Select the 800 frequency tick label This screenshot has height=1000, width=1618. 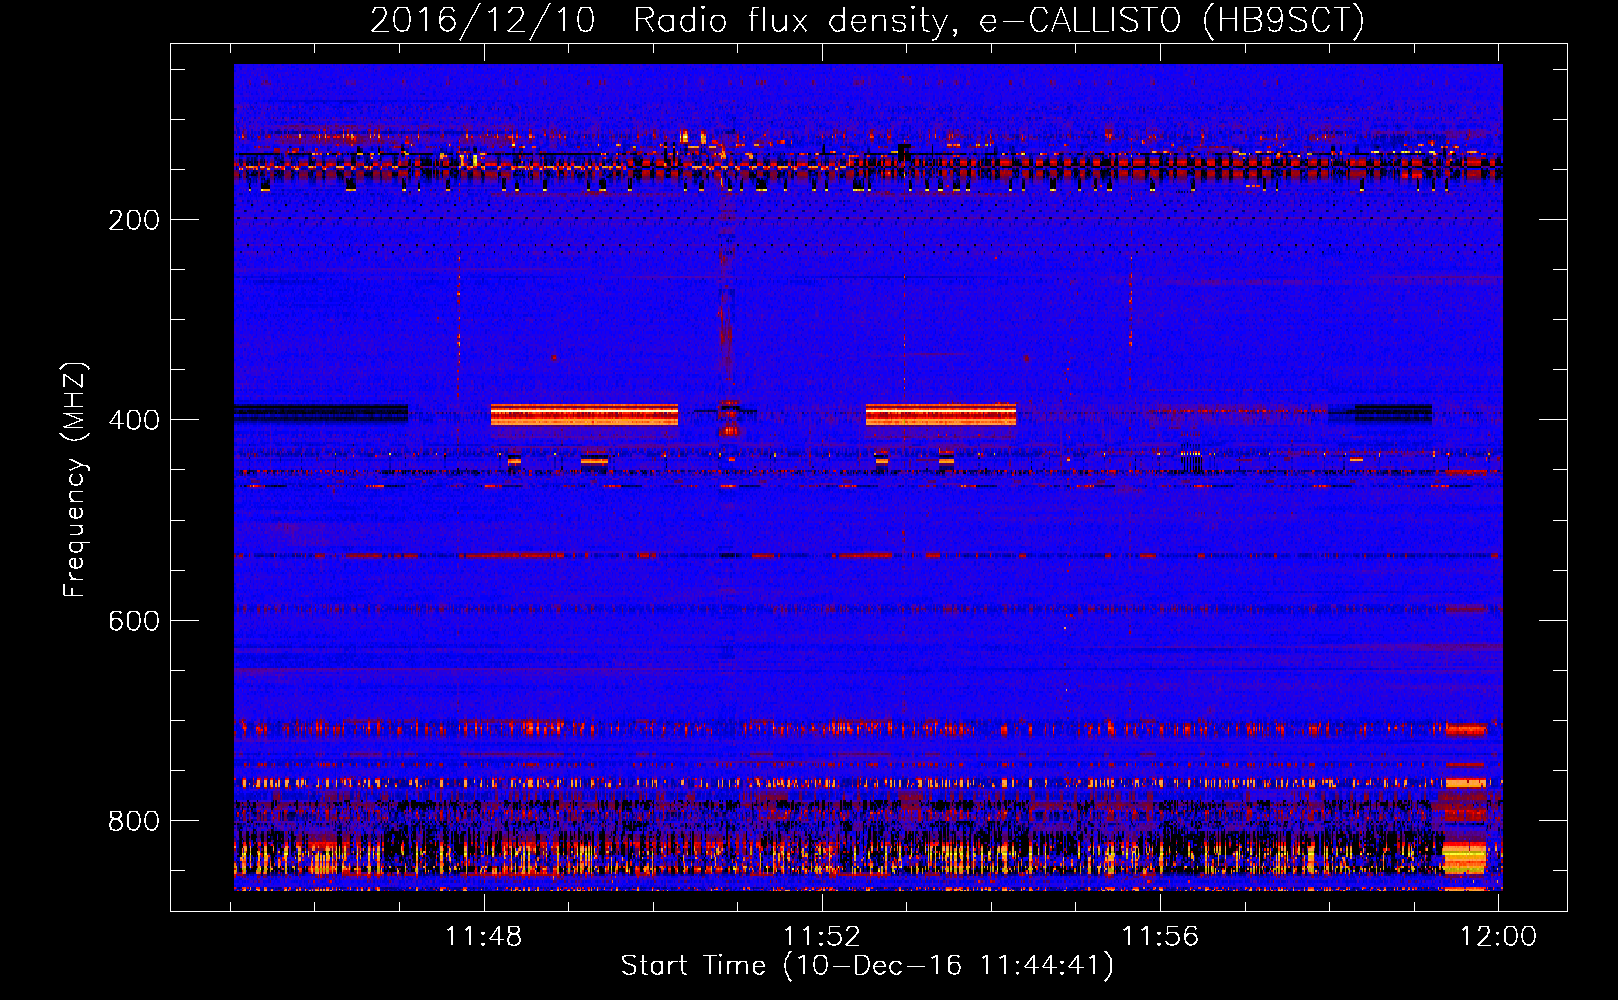click(134, 821)
